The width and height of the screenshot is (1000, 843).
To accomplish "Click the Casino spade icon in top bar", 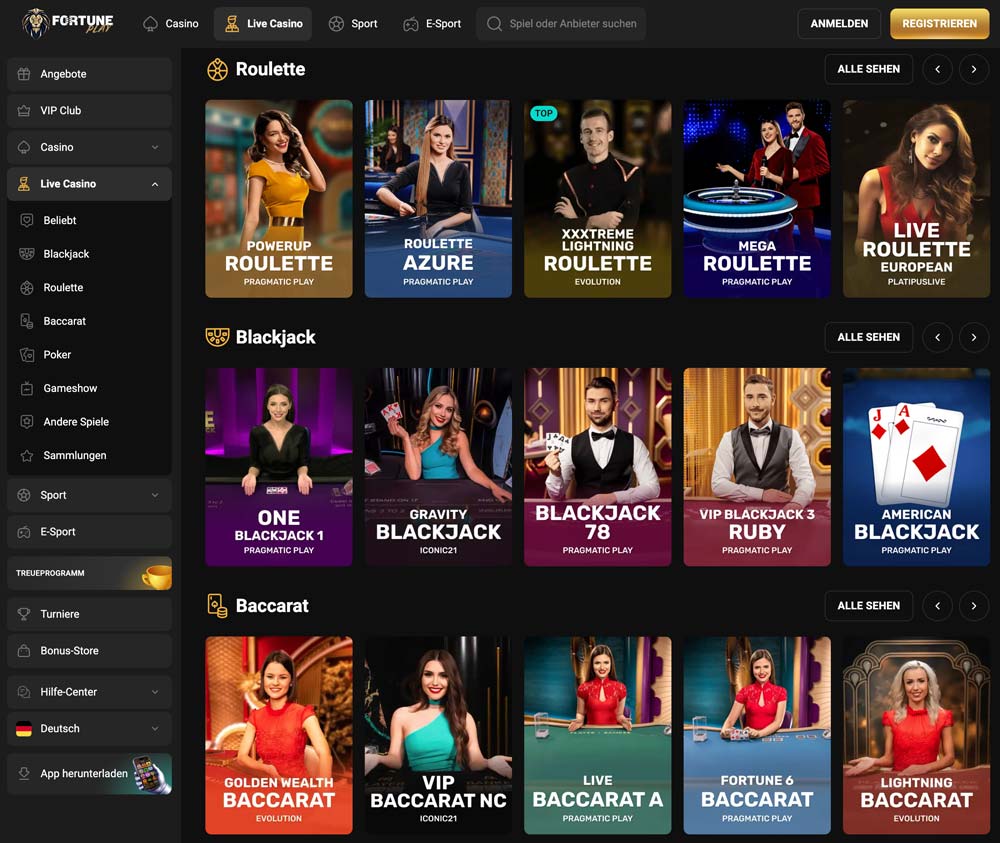I will coord(151,24).
